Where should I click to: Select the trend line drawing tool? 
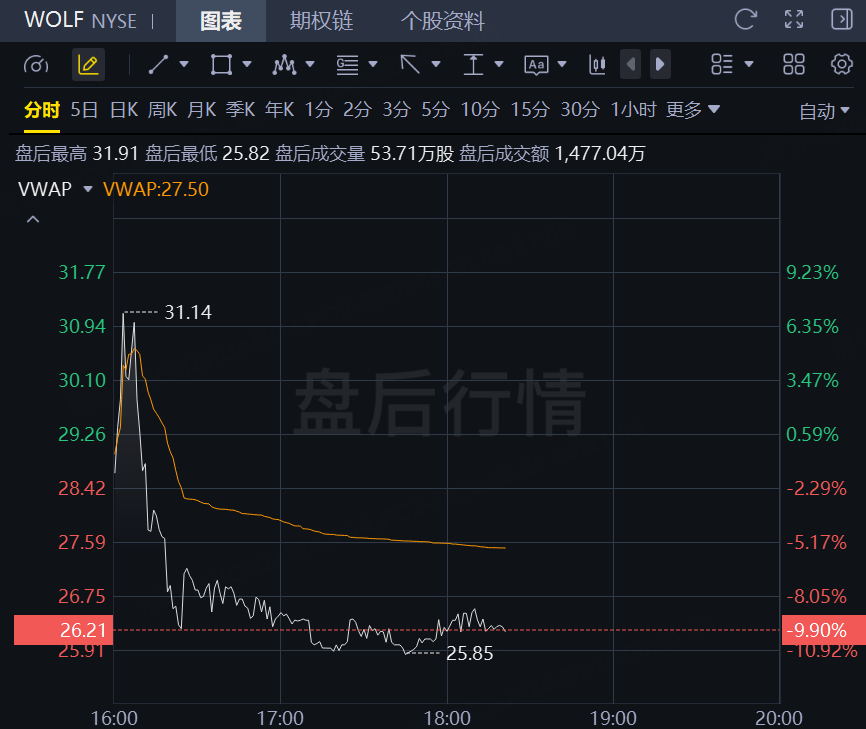[x=158, y=65]
